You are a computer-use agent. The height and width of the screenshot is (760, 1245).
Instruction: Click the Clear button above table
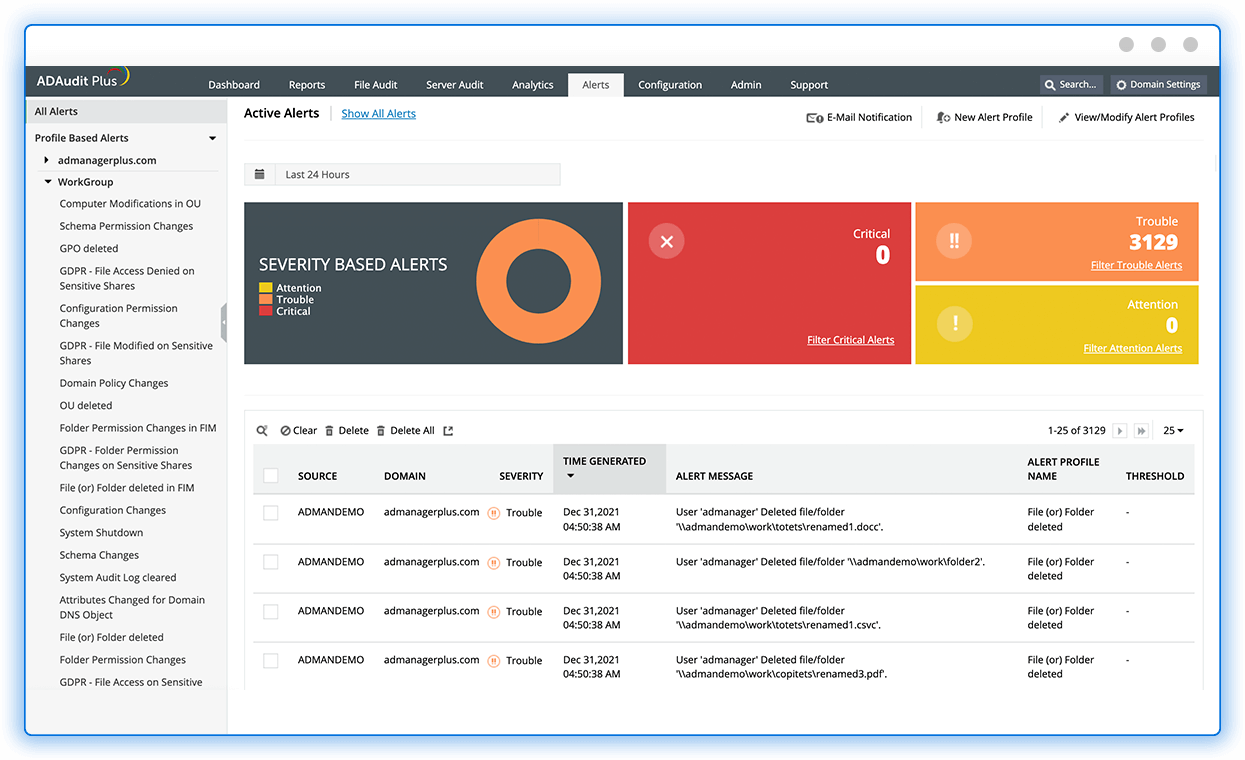click(298, 431)
